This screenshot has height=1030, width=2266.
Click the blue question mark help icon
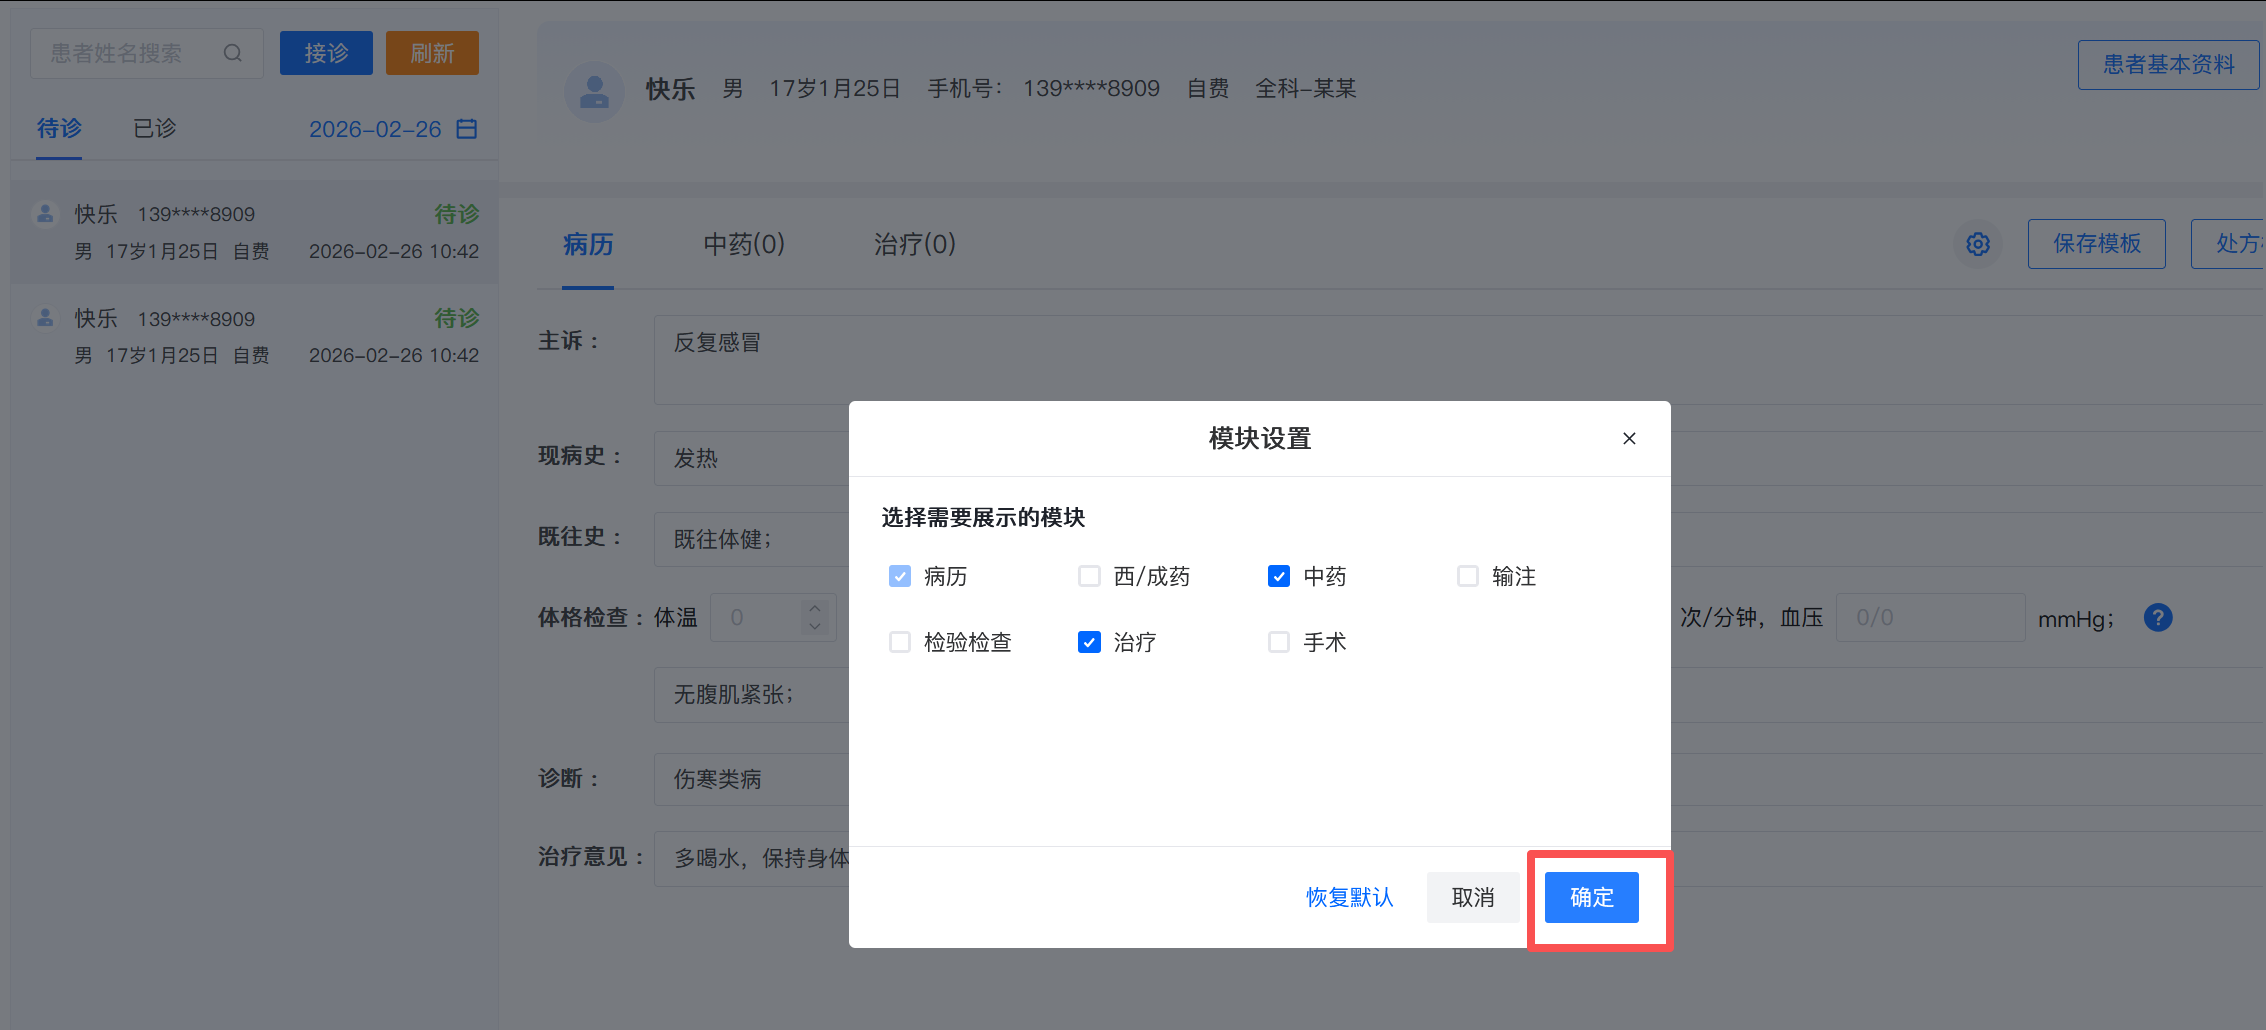(2158, 618)
